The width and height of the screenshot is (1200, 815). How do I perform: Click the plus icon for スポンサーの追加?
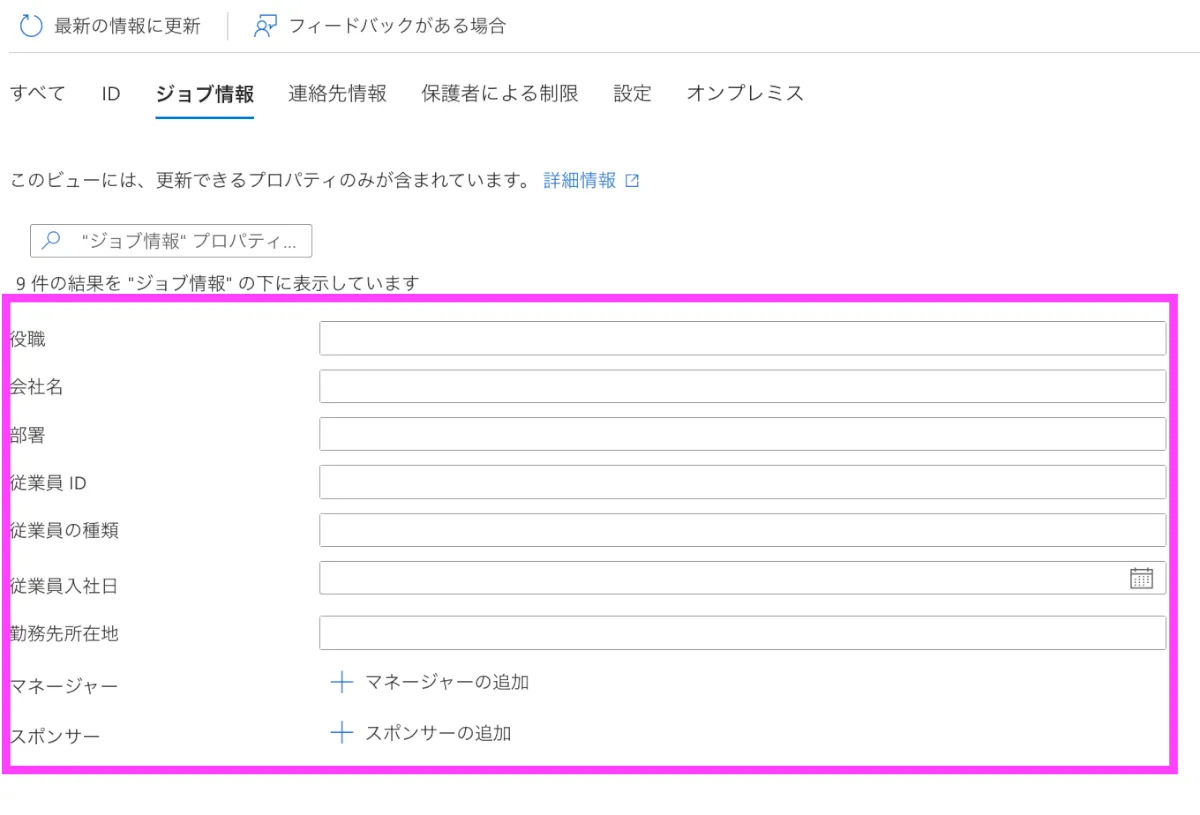tap(342, 733)
